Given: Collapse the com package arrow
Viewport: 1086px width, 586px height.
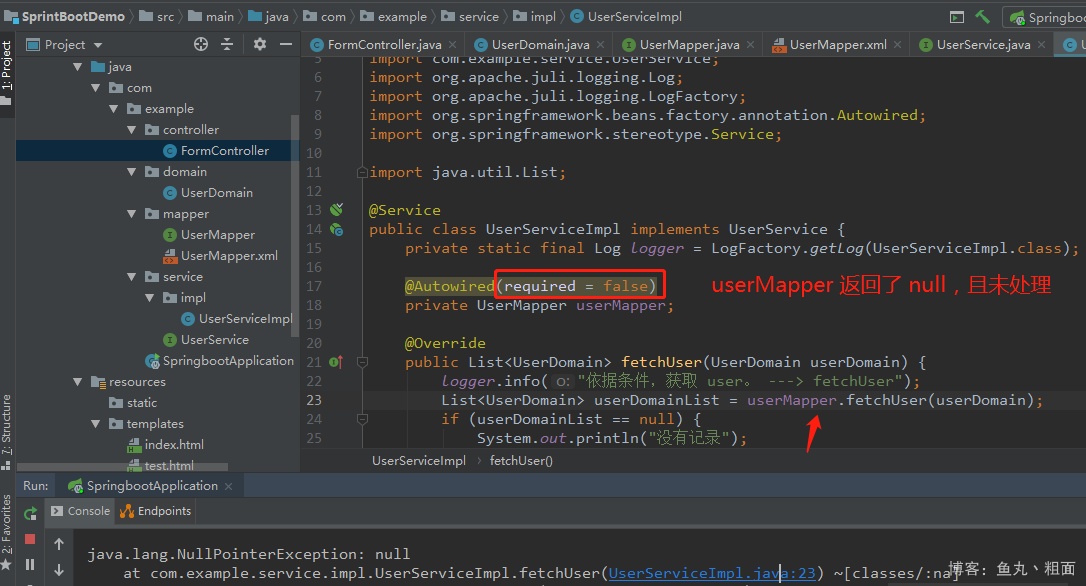Looking at the screenshot, I should (96, 88).
